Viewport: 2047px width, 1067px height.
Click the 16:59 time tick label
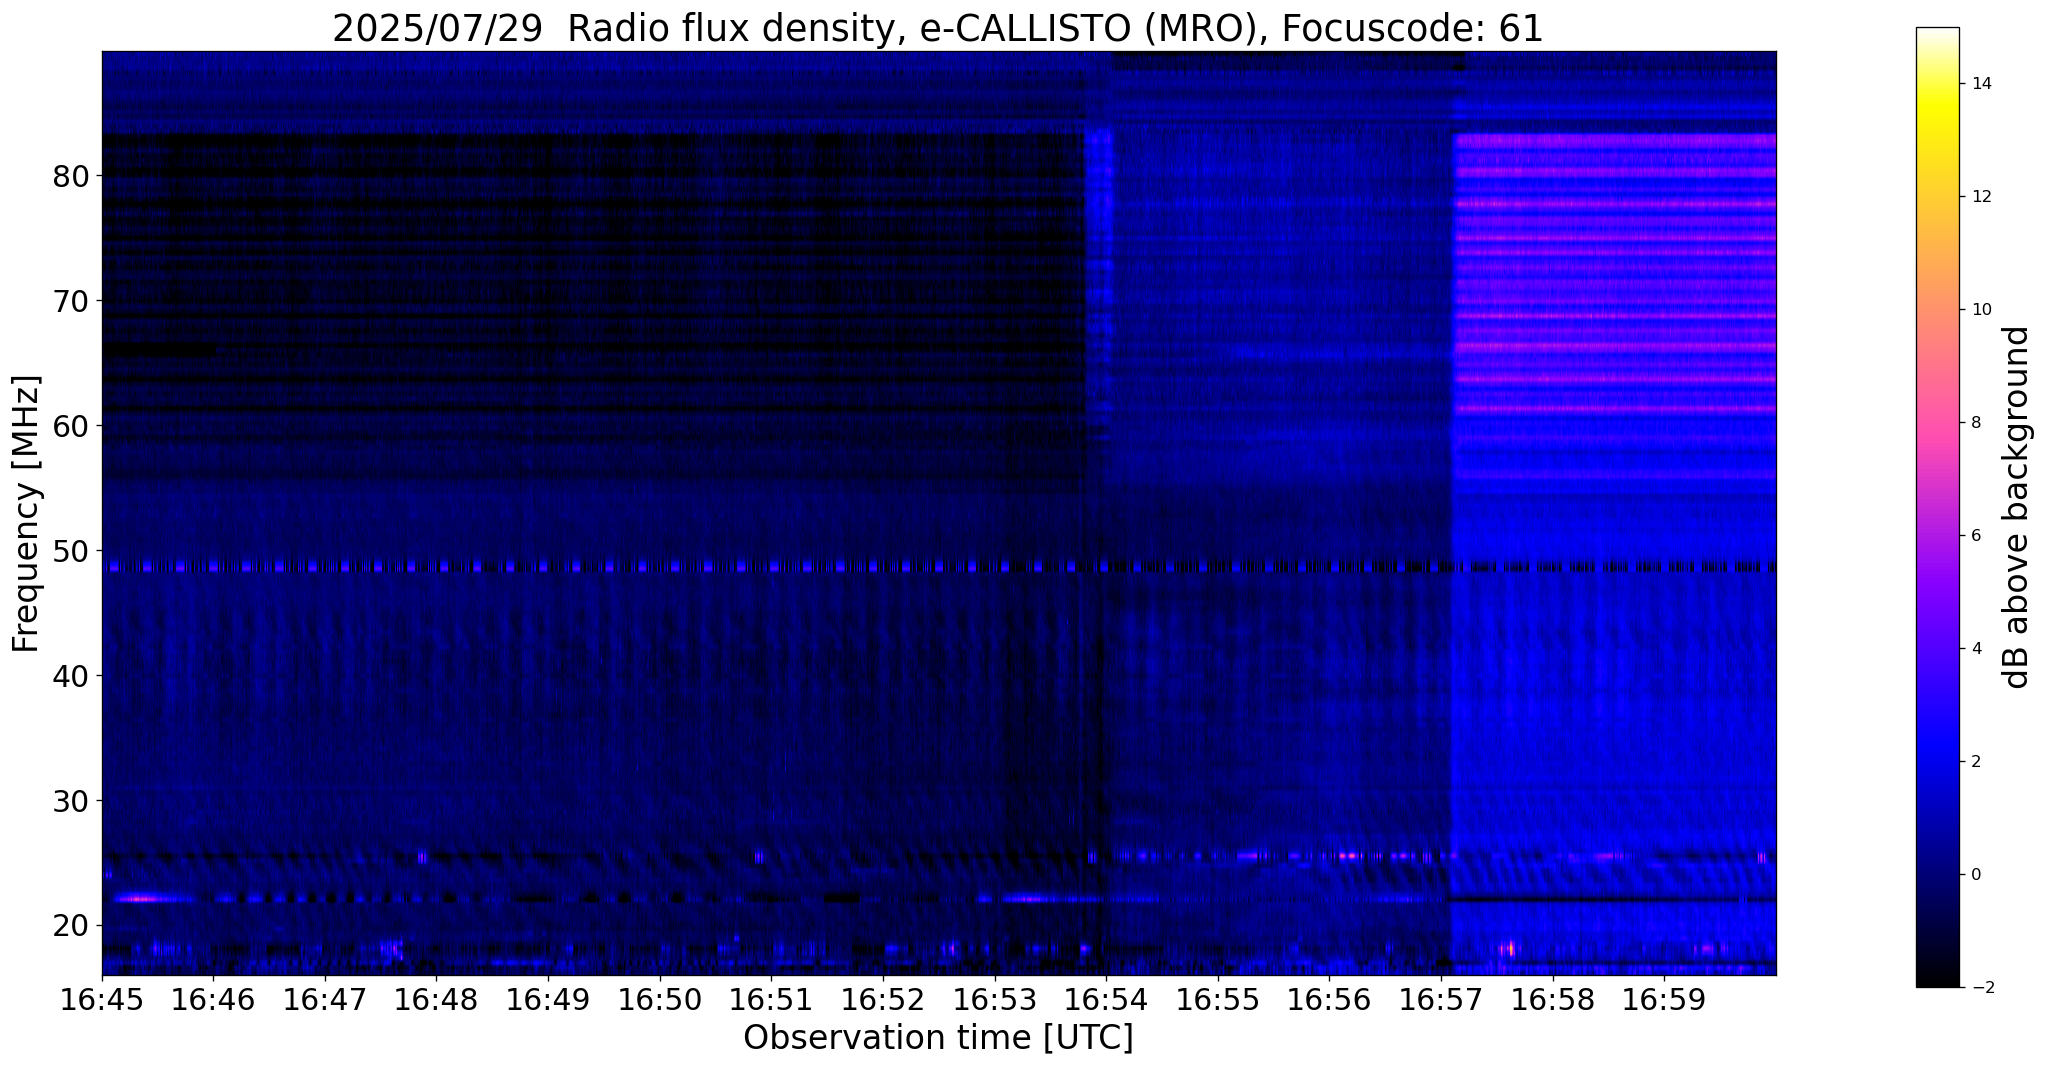click(1664, 999)
